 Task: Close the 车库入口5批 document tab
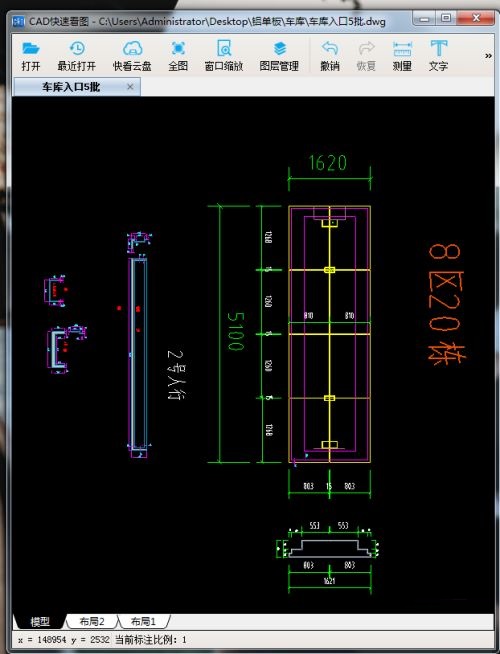(130, 87)
